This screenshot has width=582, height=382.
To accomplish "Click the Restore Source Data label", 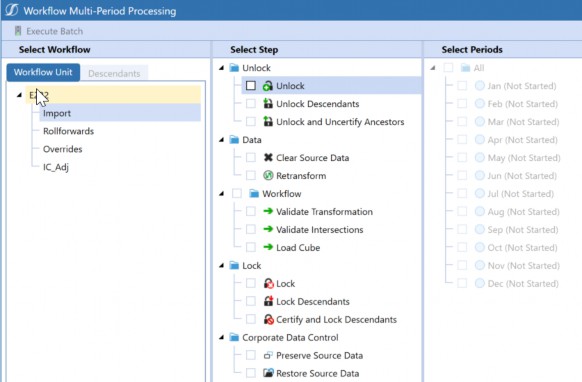I will tap(318, 373).
